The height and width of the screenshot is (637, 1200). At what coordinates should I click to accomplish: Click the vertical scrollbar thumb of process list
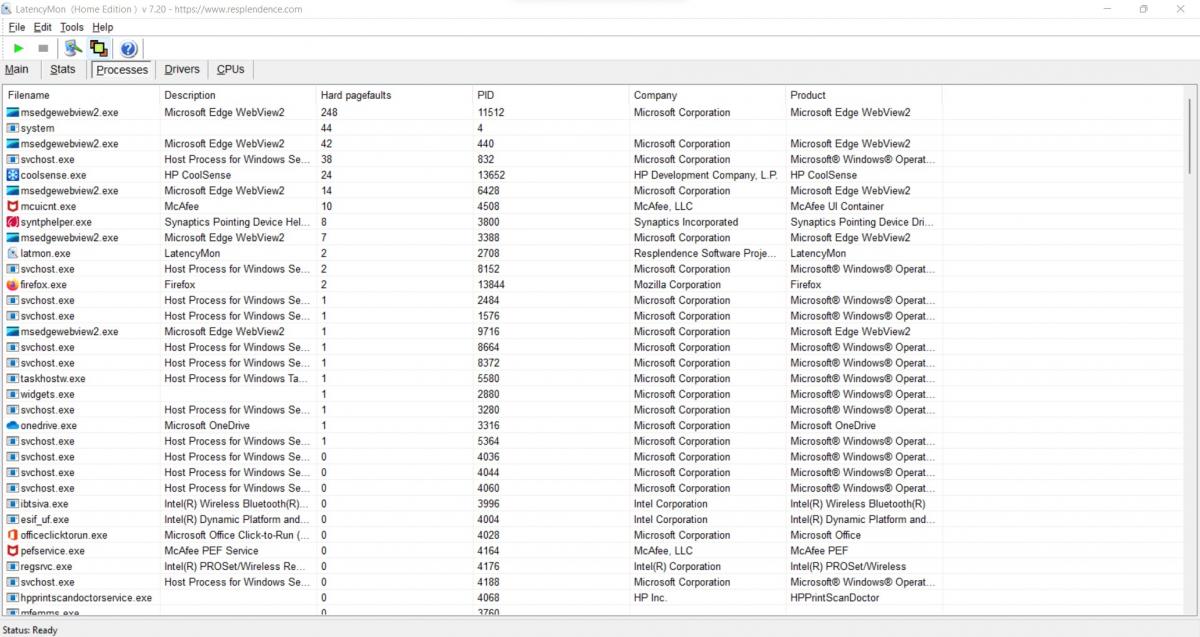1189,135
